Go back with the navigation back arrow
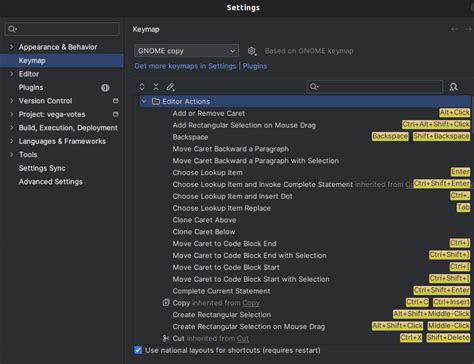474x364 pixels. [x=454, y=29]
